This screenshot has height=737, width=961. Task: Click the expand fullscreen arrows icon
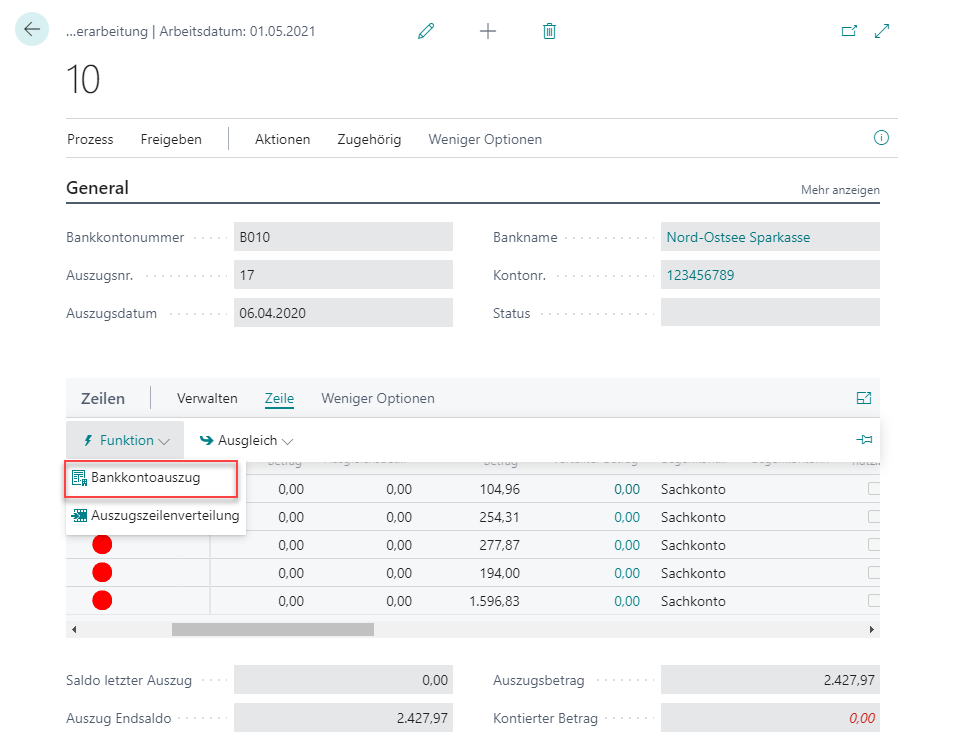882,31
